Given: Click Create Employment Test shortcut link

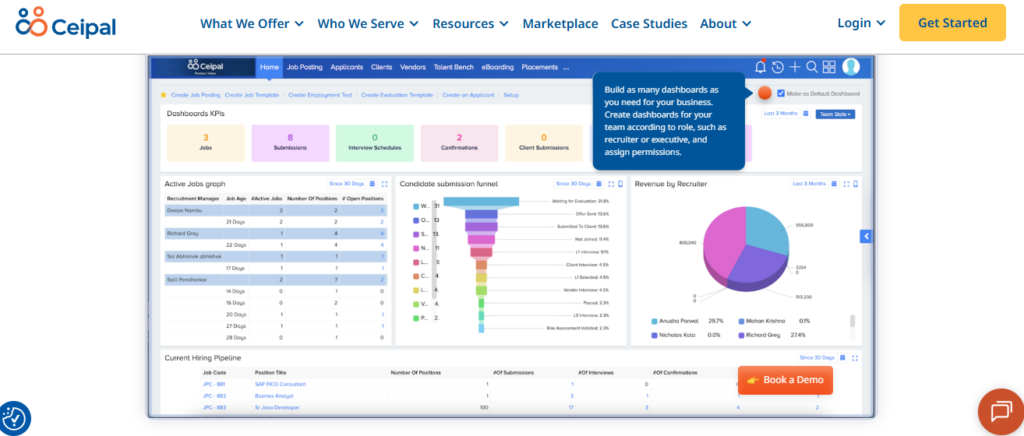Looking at the screenshot, I should (320, 95).
